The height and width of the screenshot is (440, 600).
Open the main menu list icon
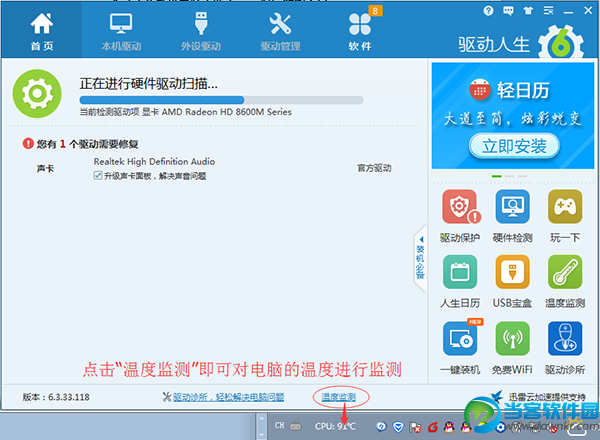[x=548, y=11]
